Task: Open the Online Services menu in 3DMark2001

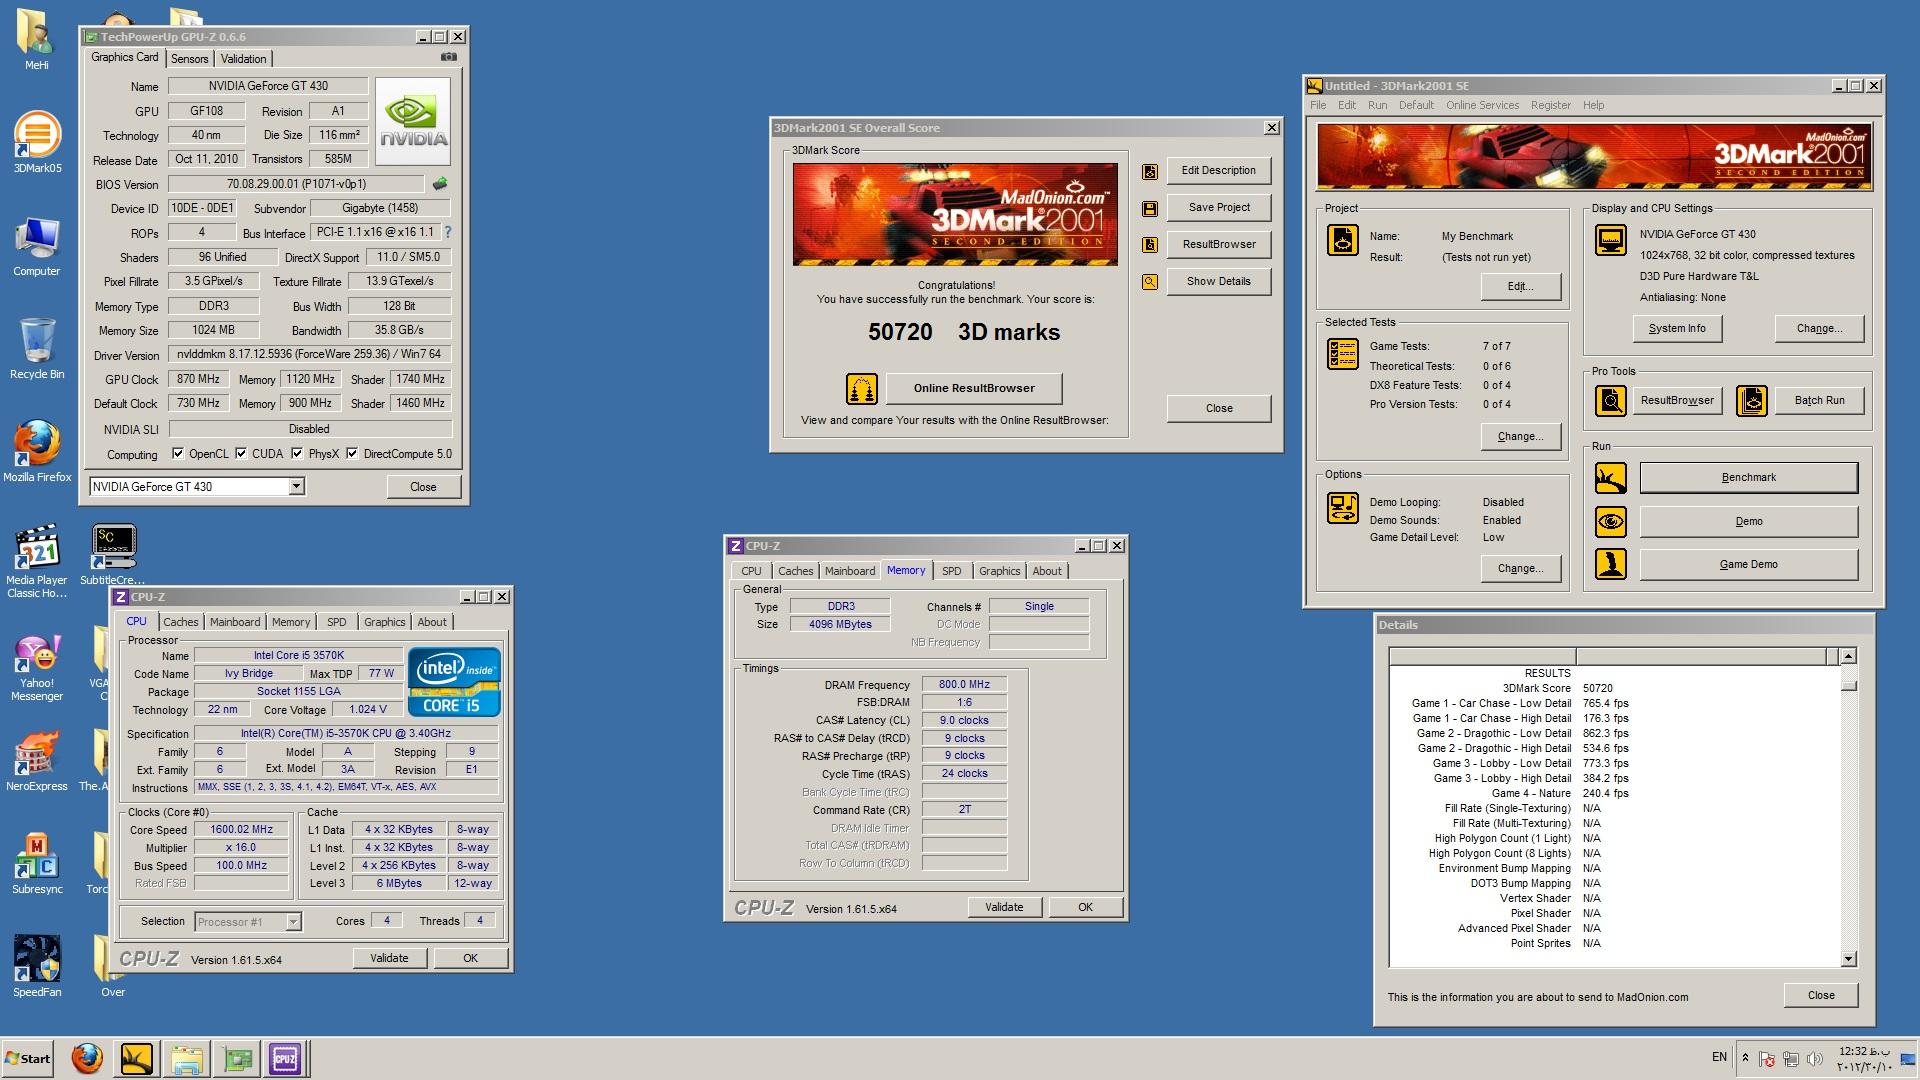Action: (x=1482, y=105)
